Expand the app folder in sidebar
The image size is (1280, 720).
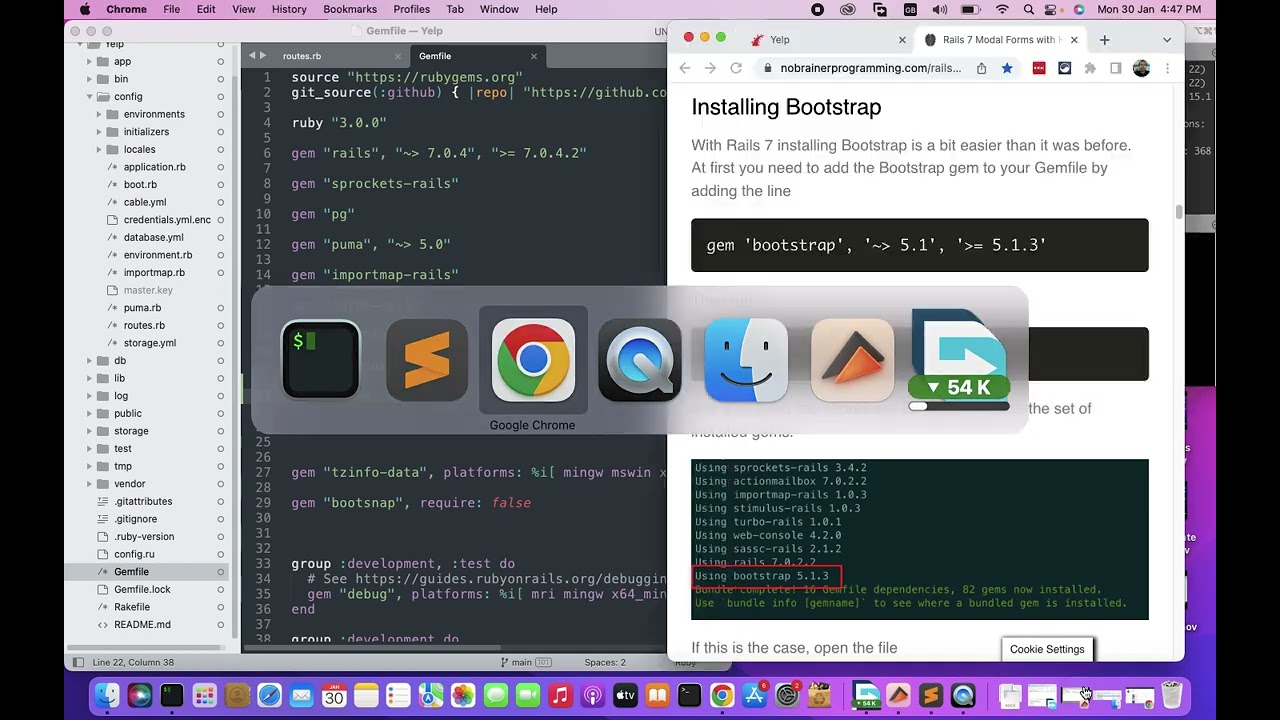coord(89,61)
